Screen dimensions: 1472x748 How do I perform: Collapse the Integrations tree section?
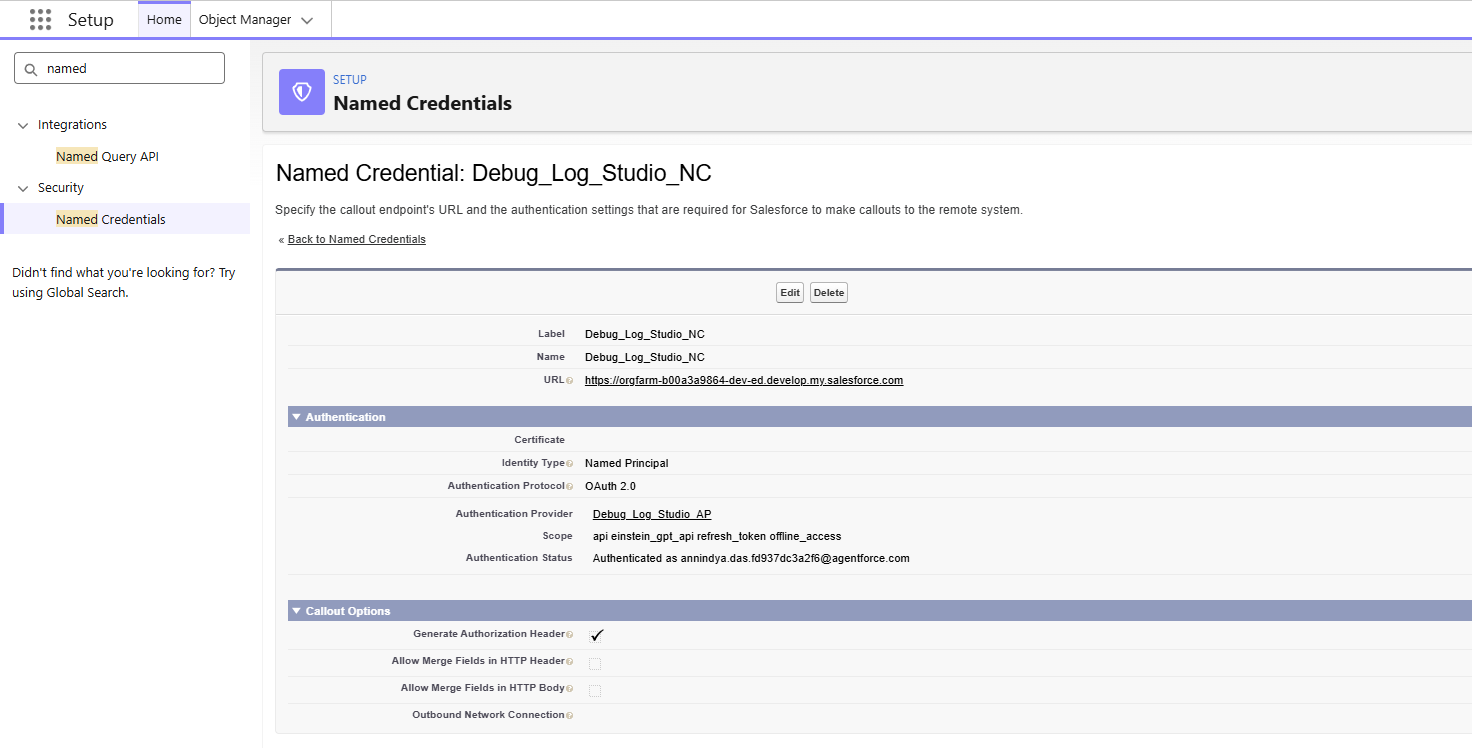coord(23,125)
